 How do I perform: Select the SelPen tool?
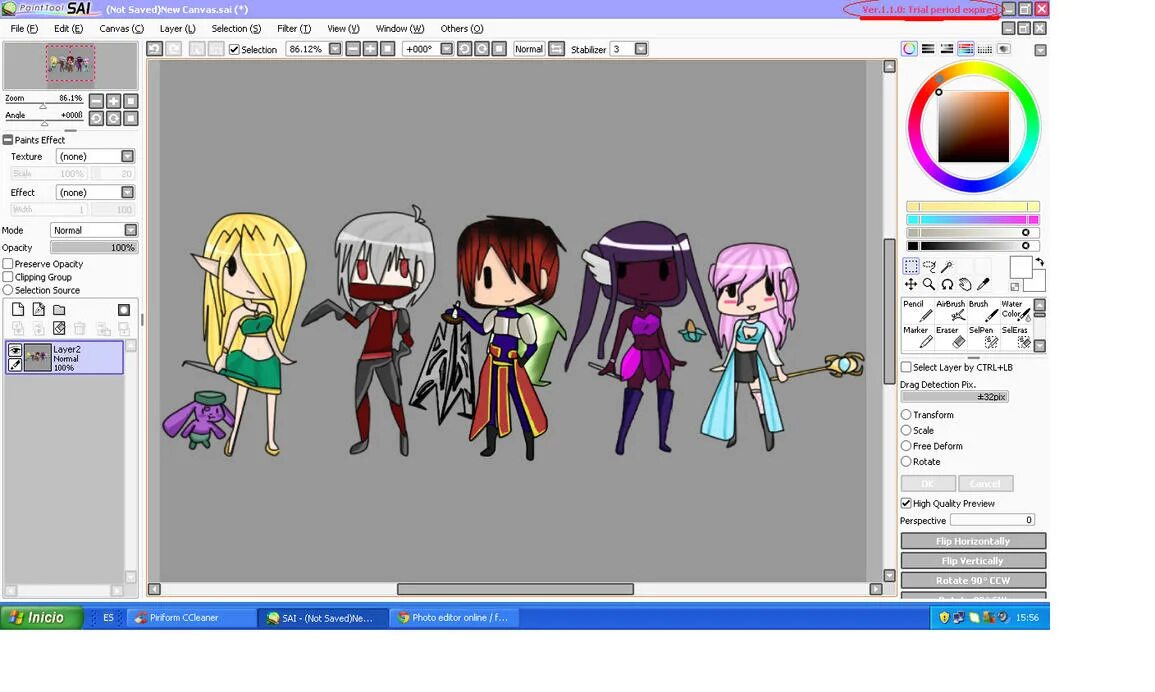coord(982,338)
